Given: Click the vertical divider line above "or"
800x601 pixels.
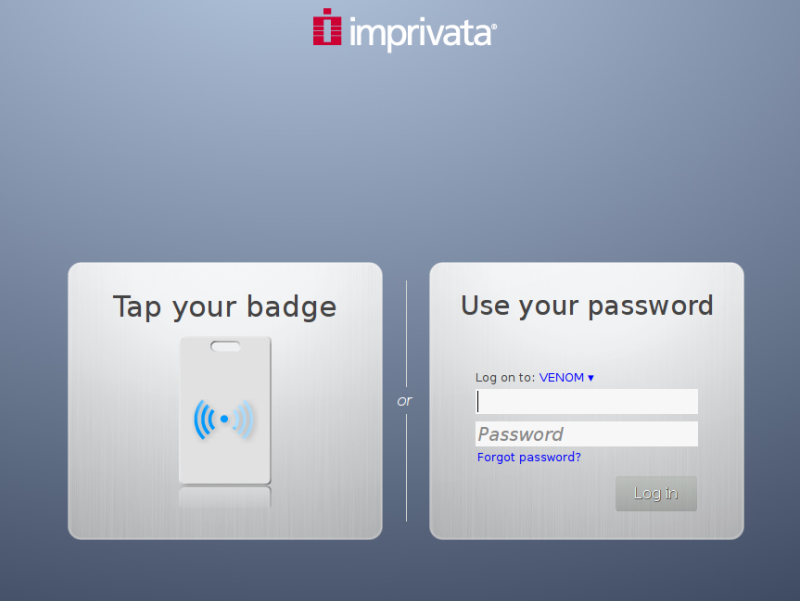Looking at the screenshot, I should [x=406, y=330].
